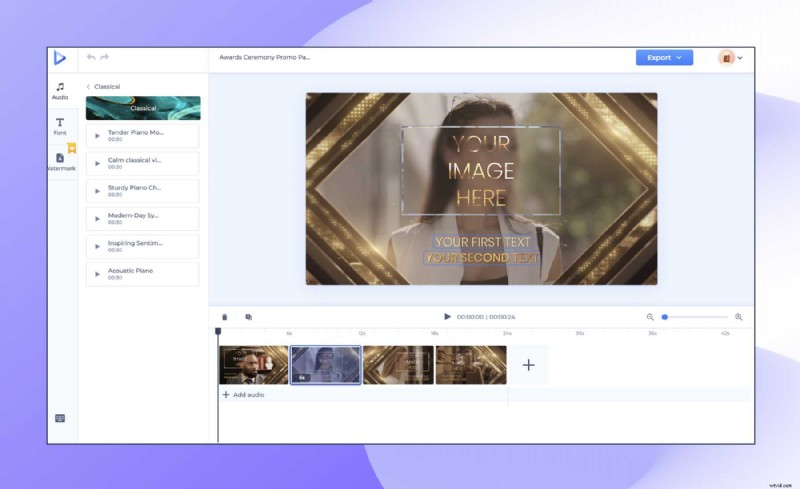The width and height of the screenshot is (800, 489).
Task: Delete the selected scene with trash icon
Action: tap(224, 317)
